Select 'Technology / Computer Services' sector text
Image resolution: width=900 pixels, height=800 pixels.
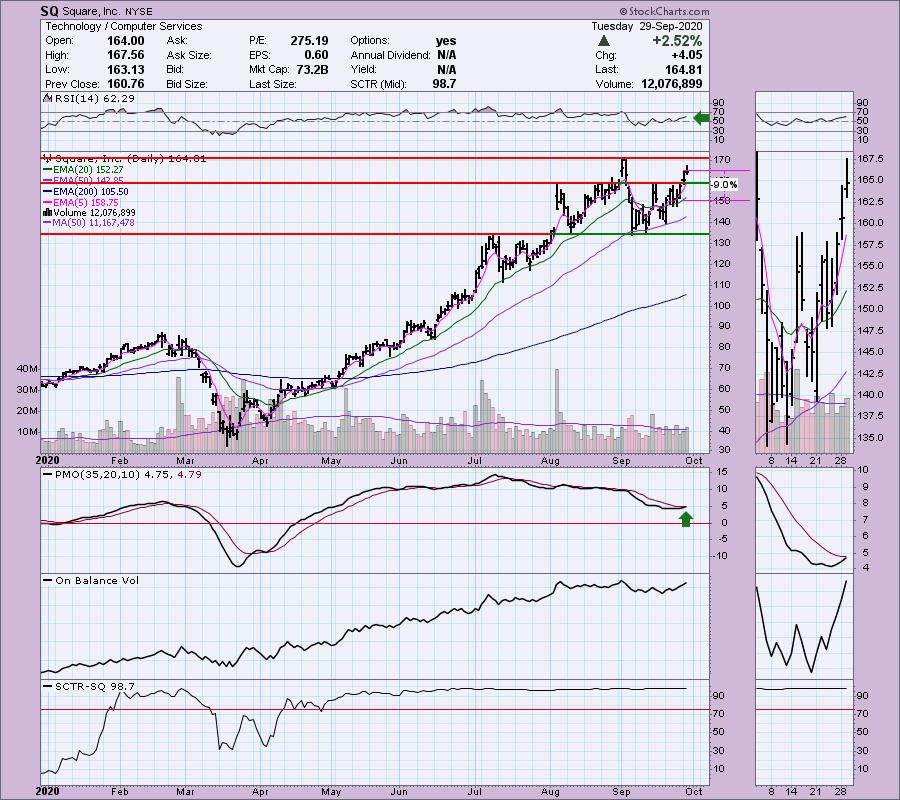[124, 26]
